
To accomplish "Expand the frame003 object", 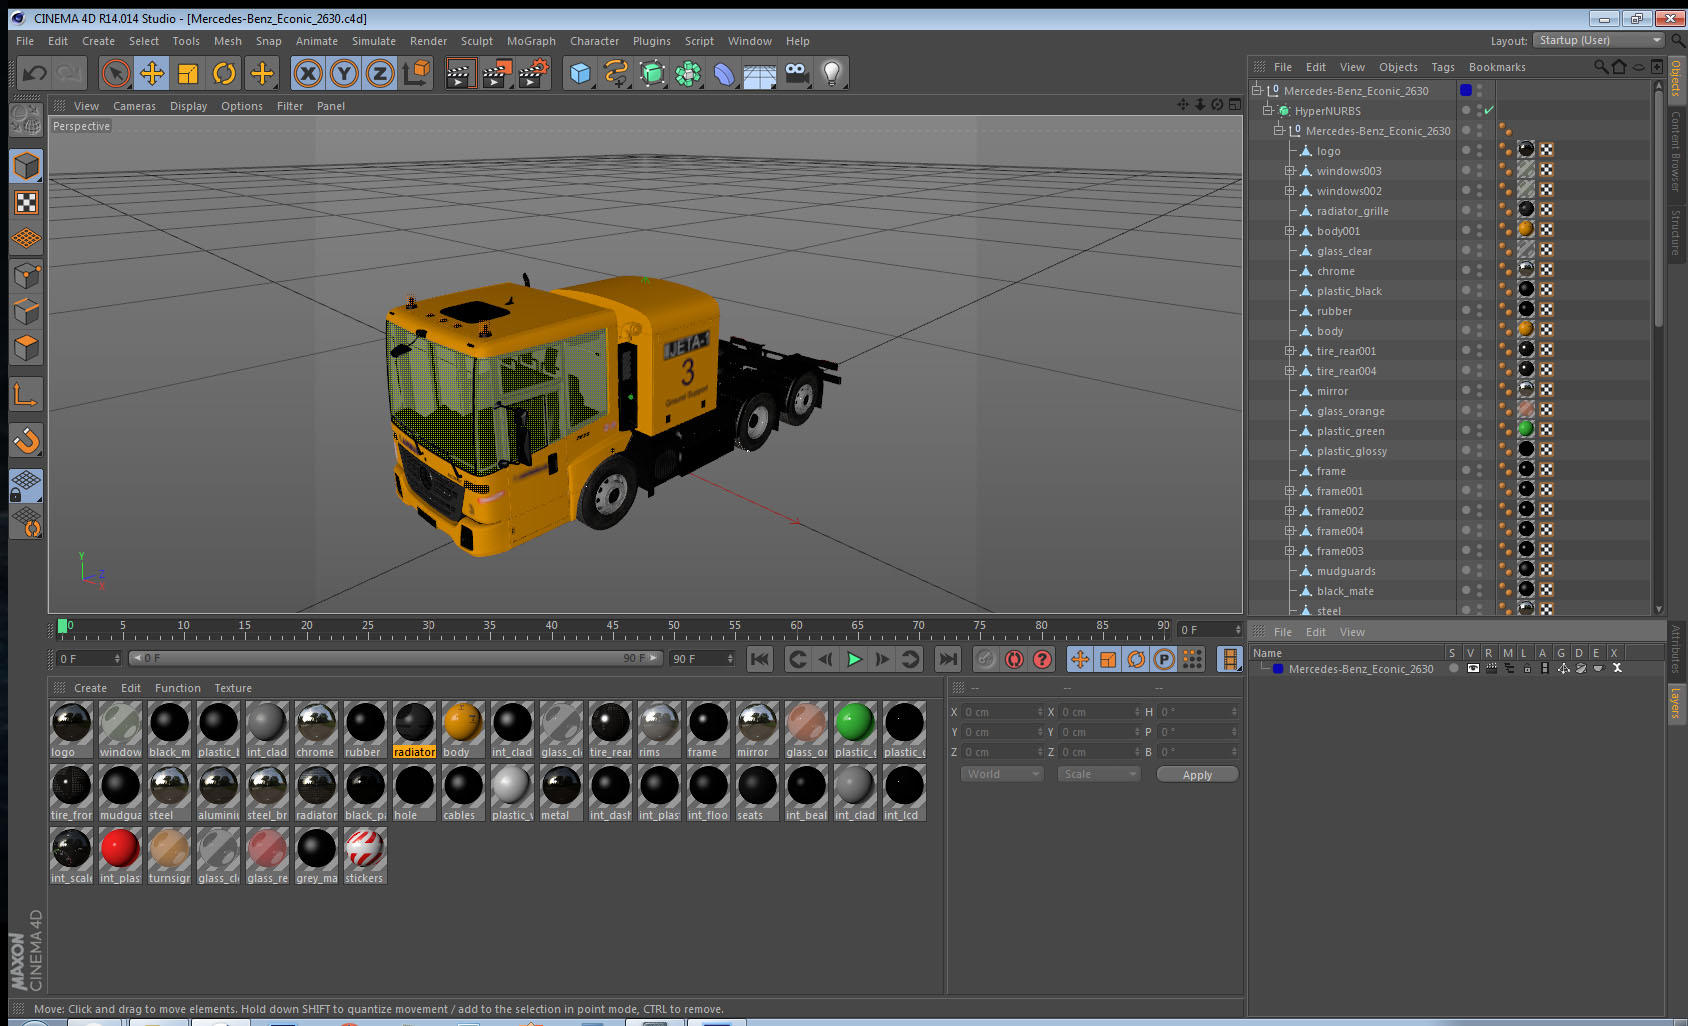I will pos(1290,551).
